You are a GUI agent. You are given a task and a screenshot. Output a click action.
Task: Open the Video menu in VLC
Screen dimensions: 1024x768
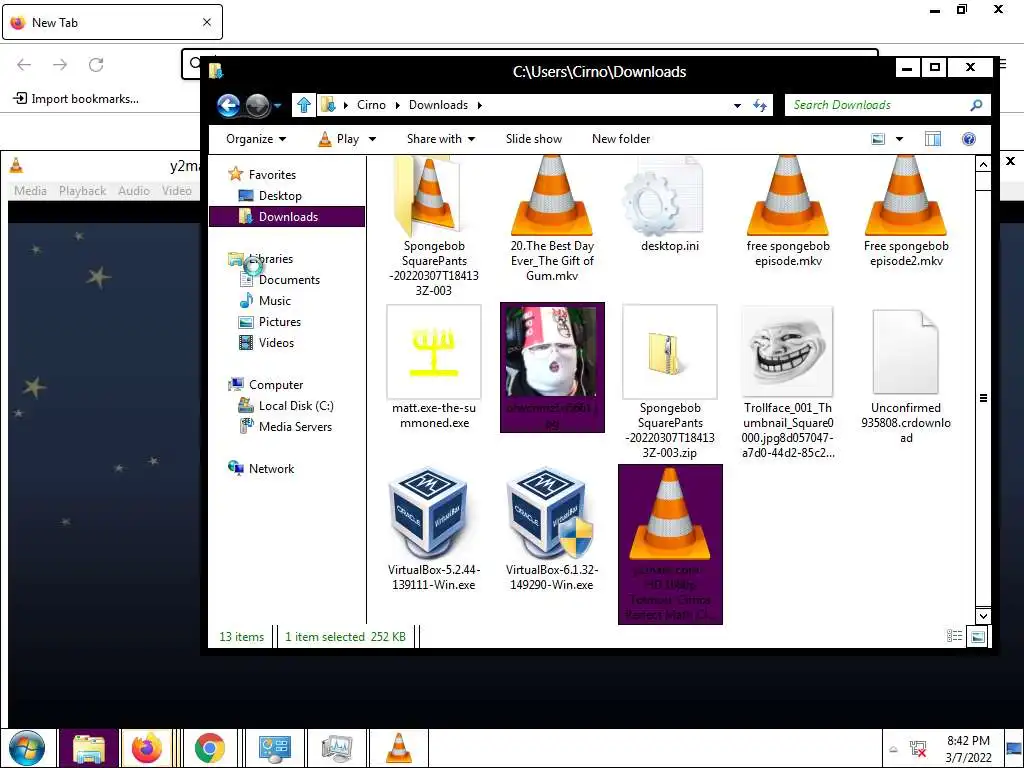177,191
